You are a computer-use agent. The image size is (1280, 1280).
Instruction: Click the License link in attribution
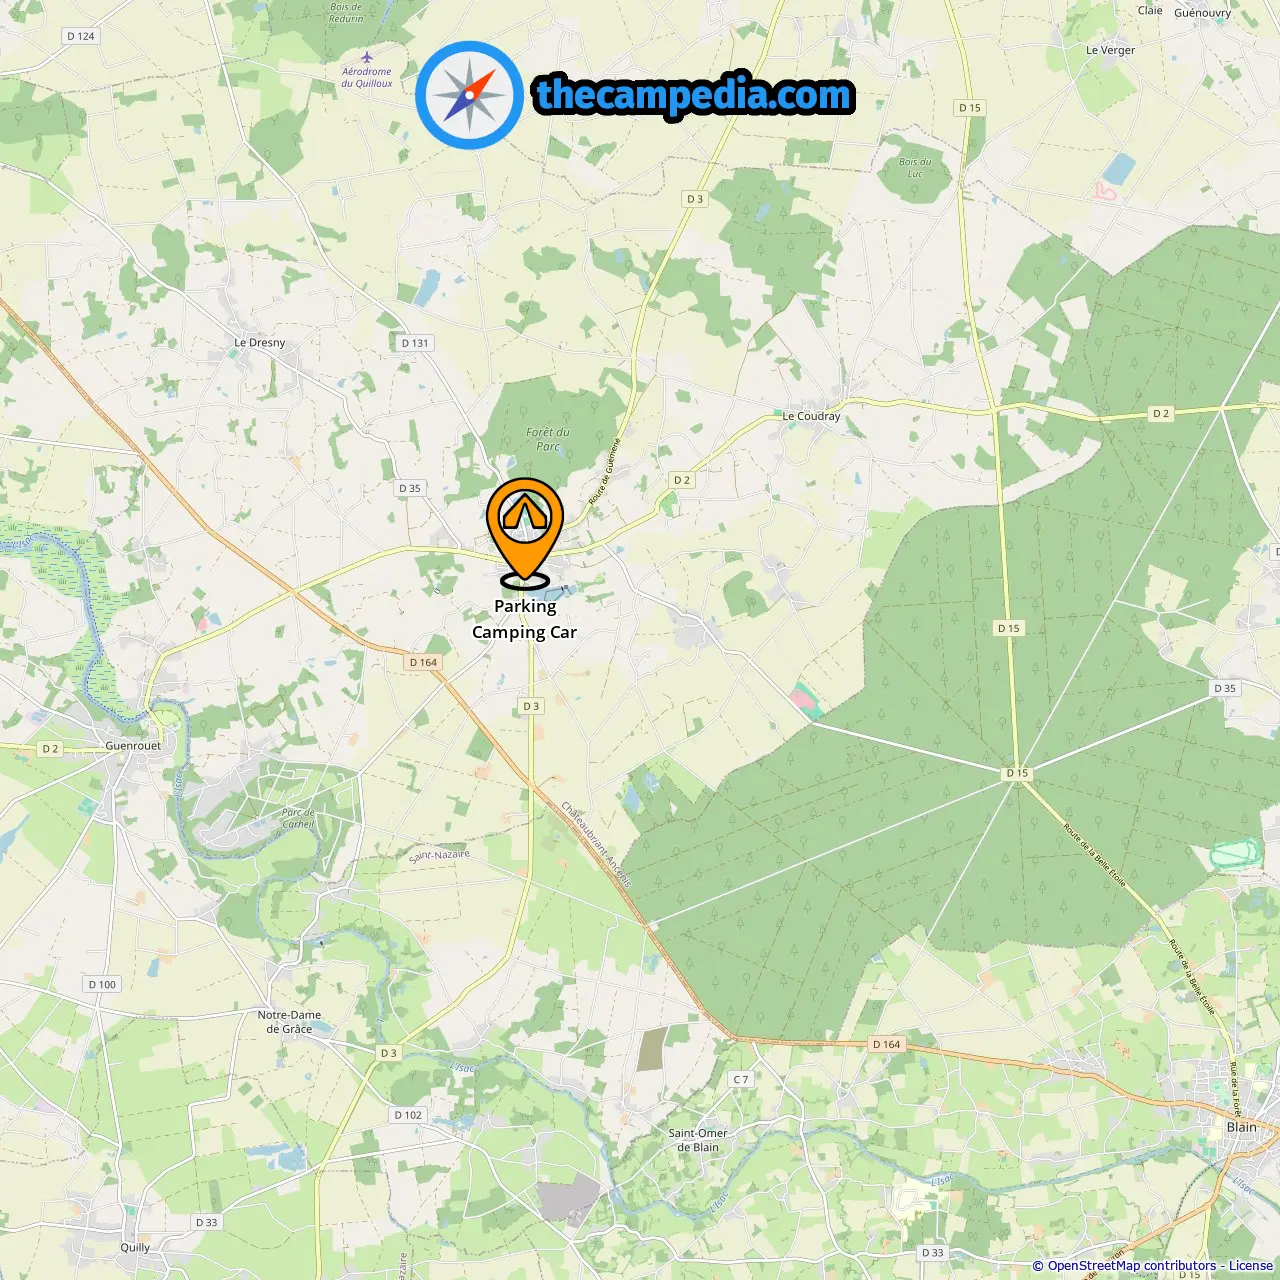(x=1251, y=1266)
